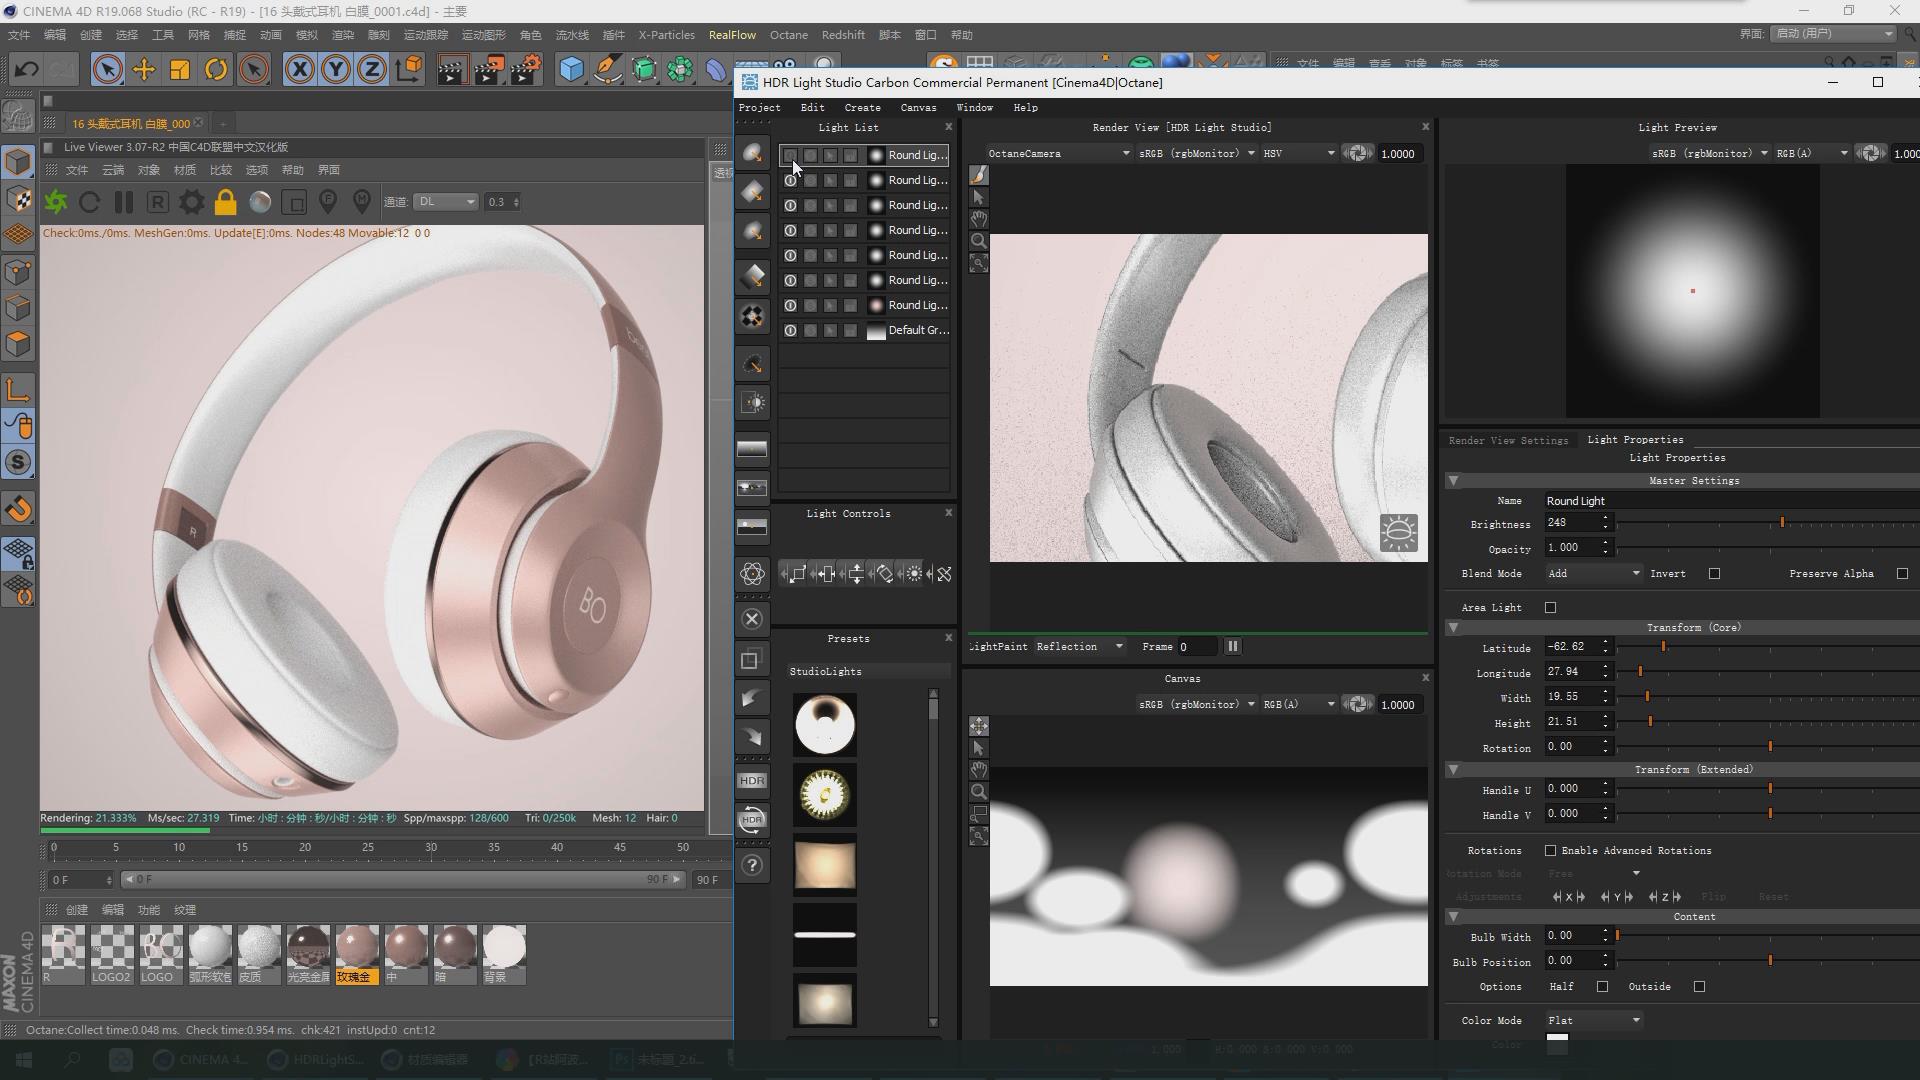
Task: Click the Frame number input field
Action: [x=1196, y=647]
